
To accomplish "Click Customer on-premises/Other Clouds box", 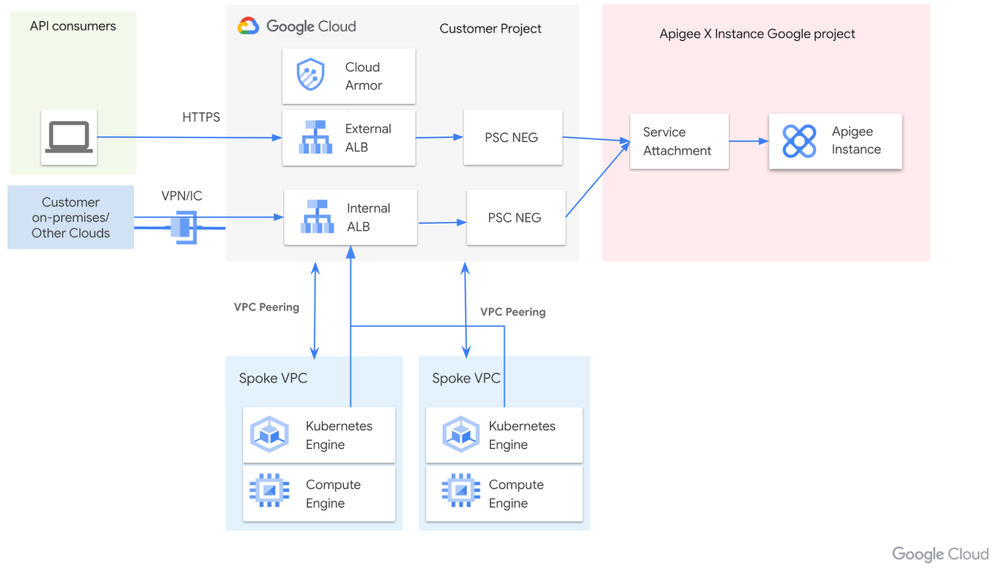I will (x=71, y=217).
